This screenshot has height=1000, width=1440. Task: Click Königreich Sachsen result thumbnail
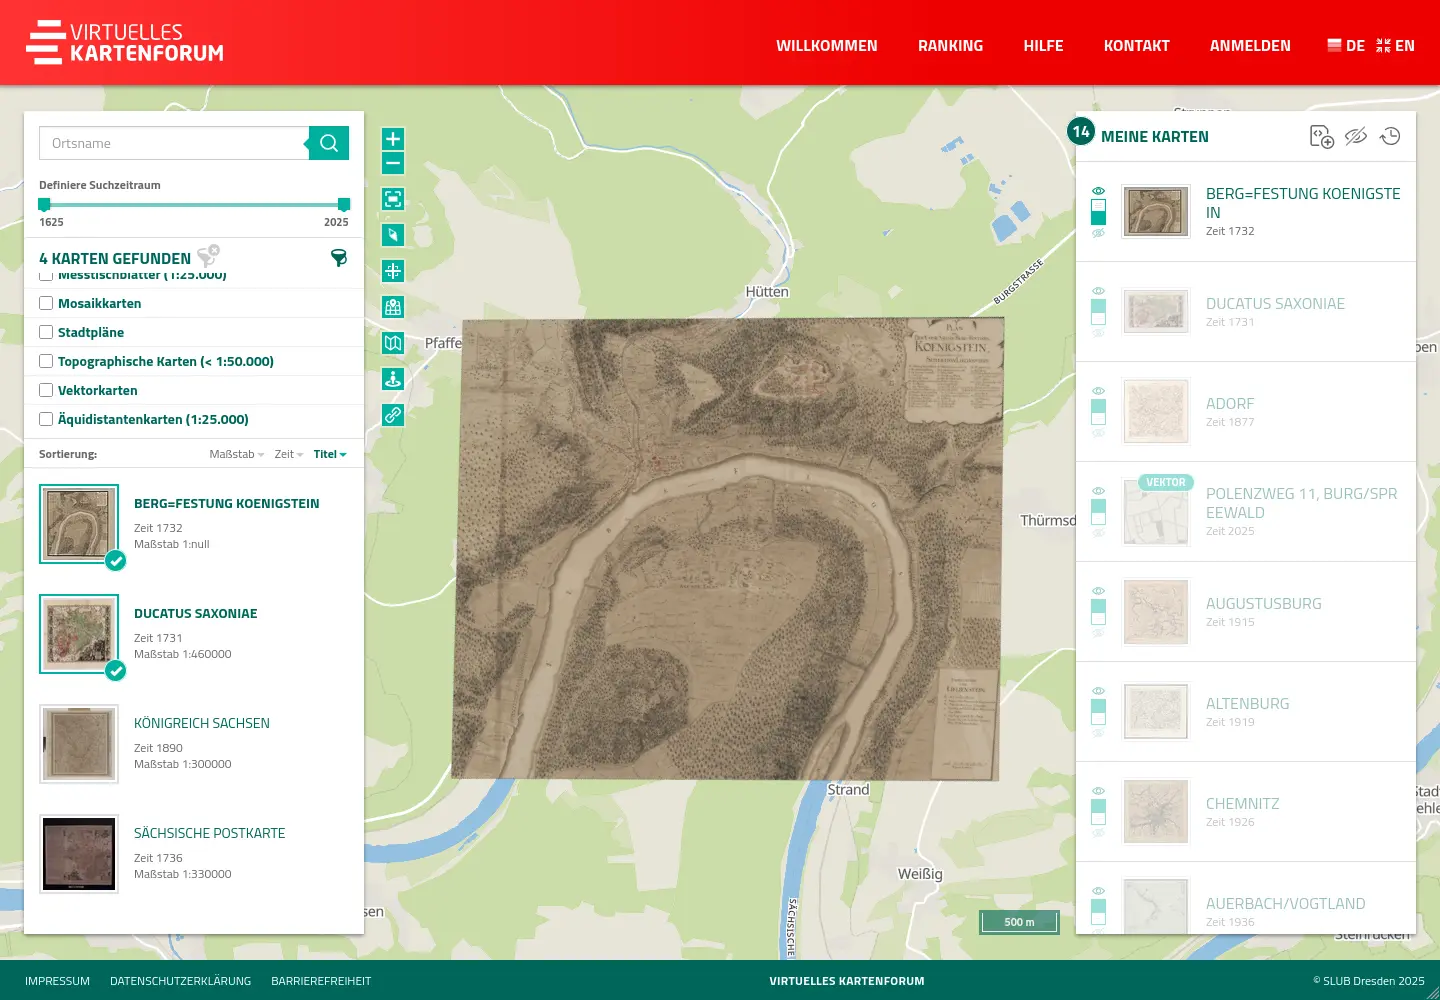tap(79, 744)
